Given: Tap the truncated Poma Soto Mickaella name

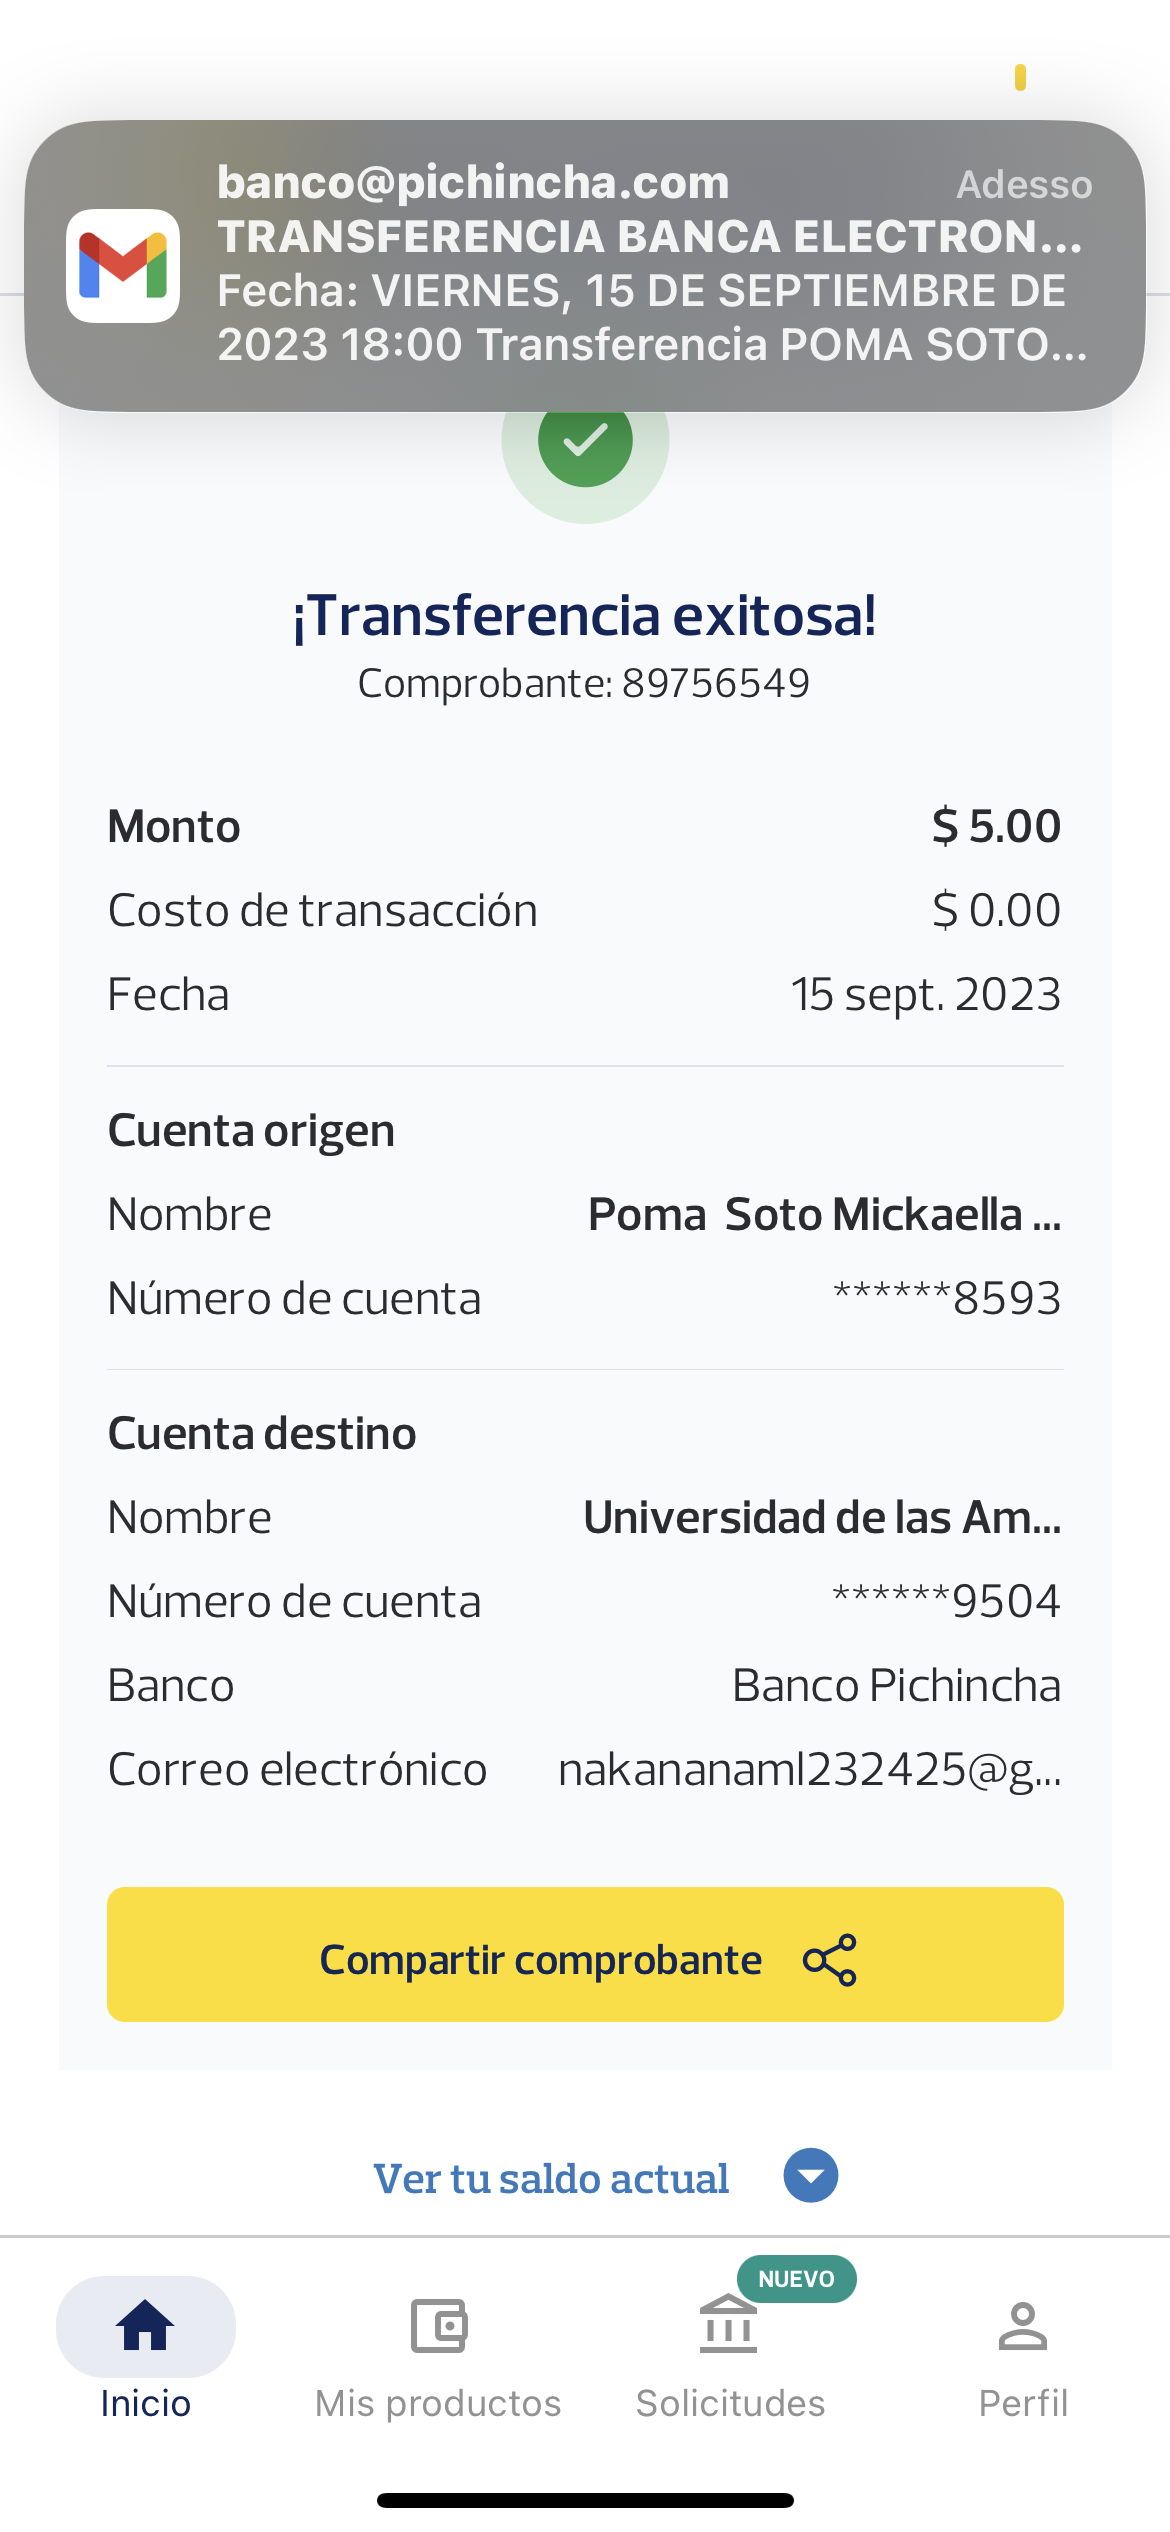Looking at the screenshot, I should 824,1215.
